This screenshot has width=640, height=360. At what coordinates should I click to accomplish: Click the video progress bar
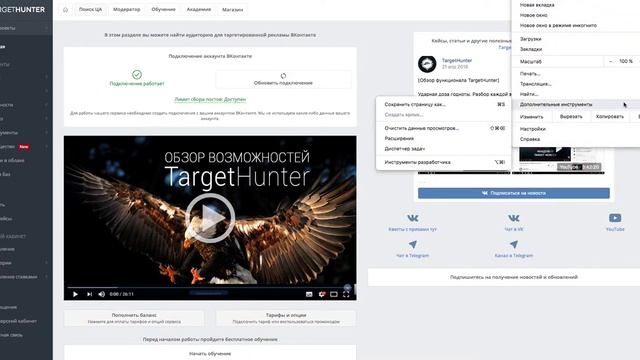210,287
